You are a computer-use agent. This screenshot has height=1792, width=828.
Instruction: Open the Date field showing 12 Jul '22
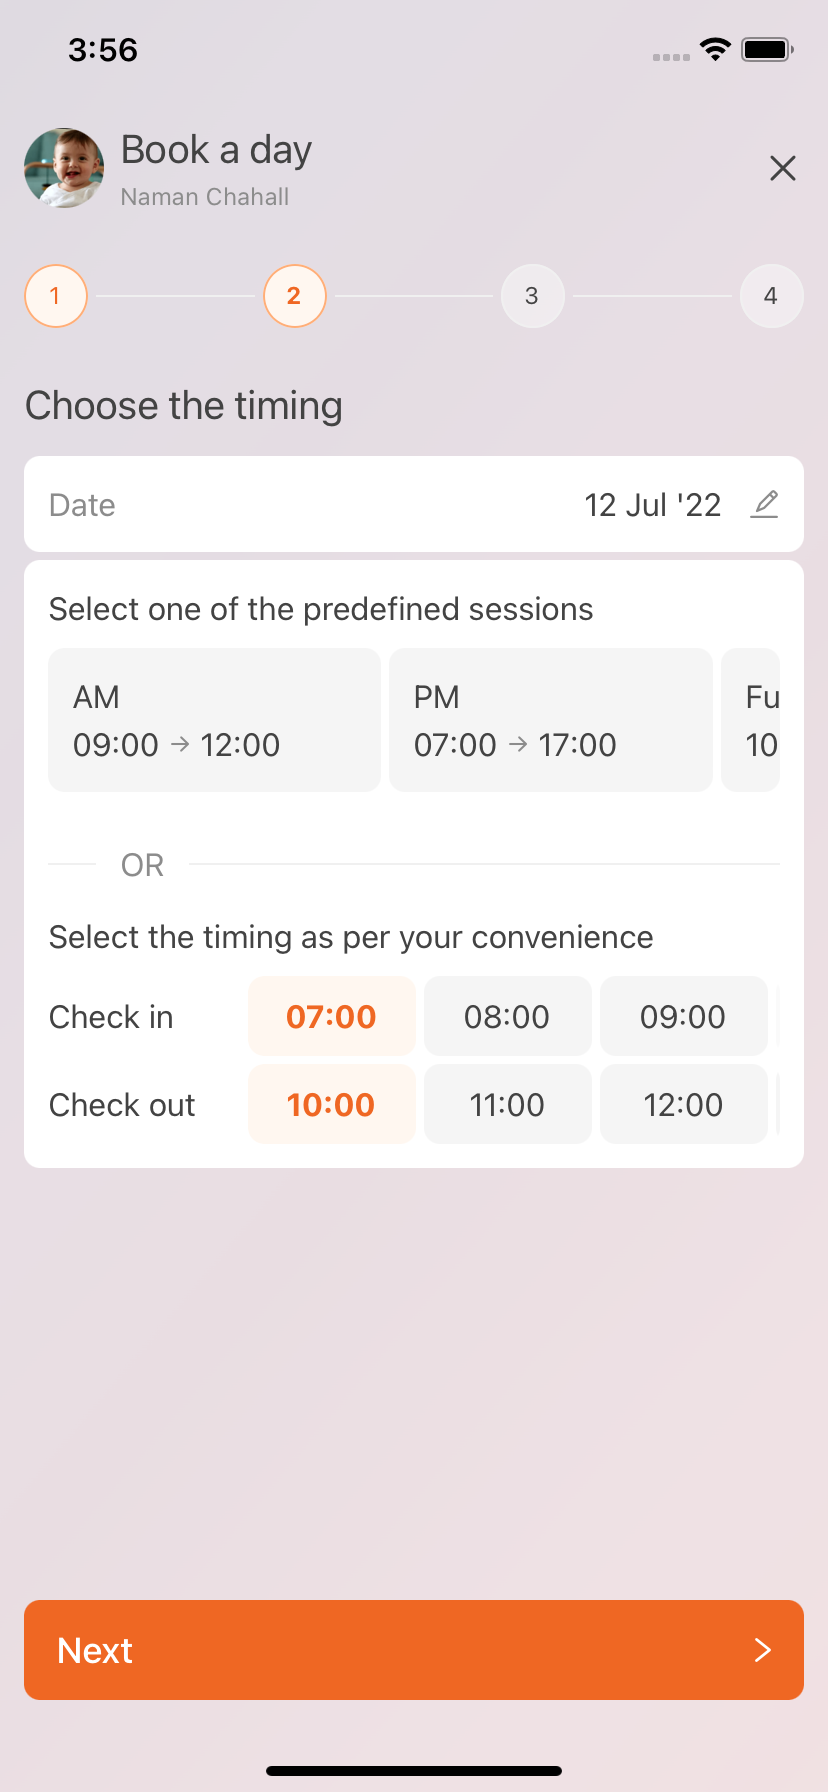pos(414,504)
